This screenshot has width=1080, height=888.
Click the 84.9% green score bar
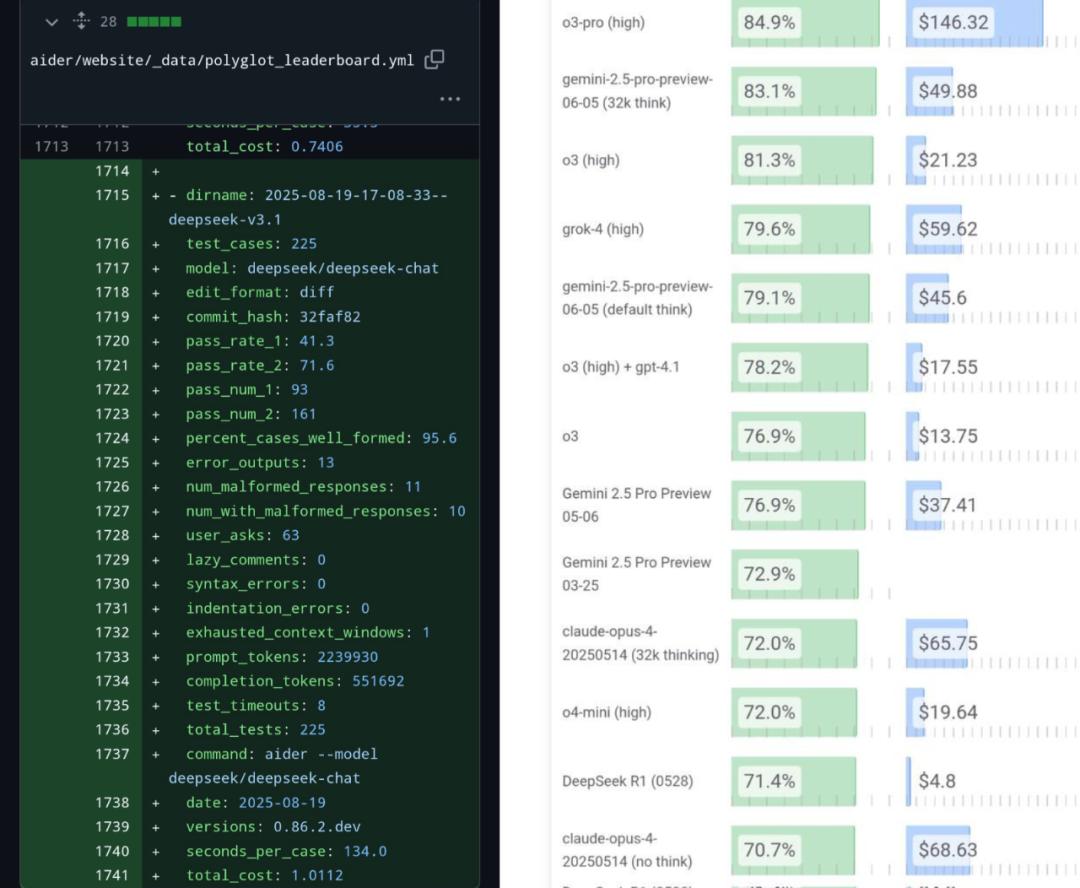[804, 22]
